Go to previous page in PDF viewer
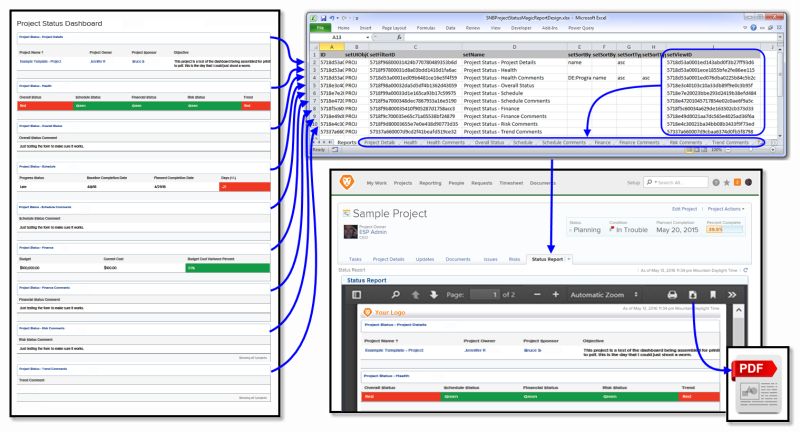The image size is (800, 432). point(415,295)
